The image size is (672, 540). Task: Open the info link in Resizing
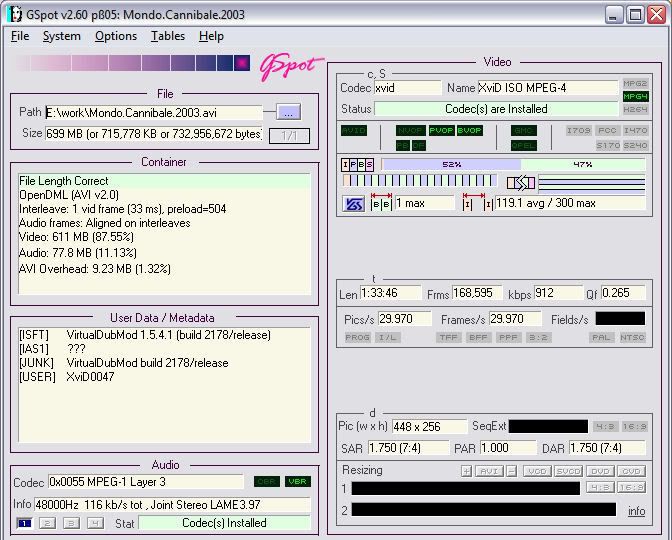[636, 511]
